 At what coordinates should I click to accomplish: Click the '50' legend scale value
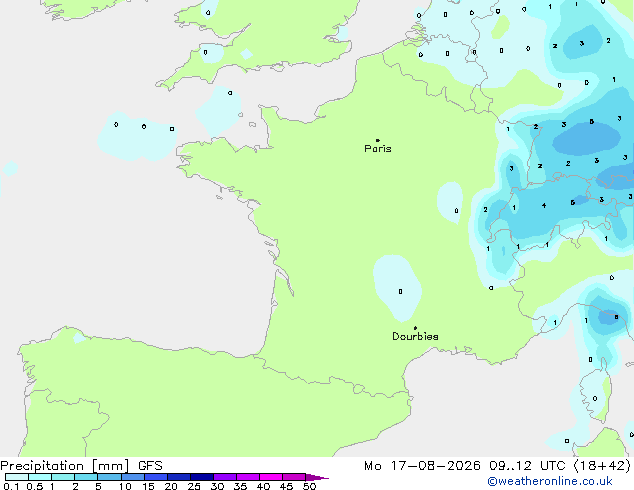tap(309, 486)
